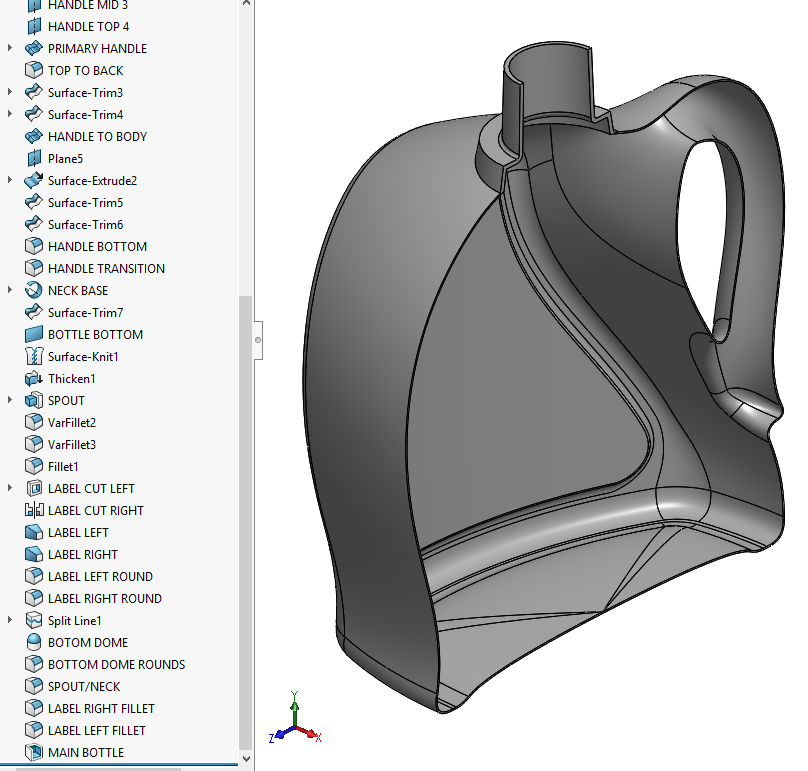Screen dimensions: 808x771
Task: Click the coordinate triad in the viewport
Action: click(x=295, y=719)
